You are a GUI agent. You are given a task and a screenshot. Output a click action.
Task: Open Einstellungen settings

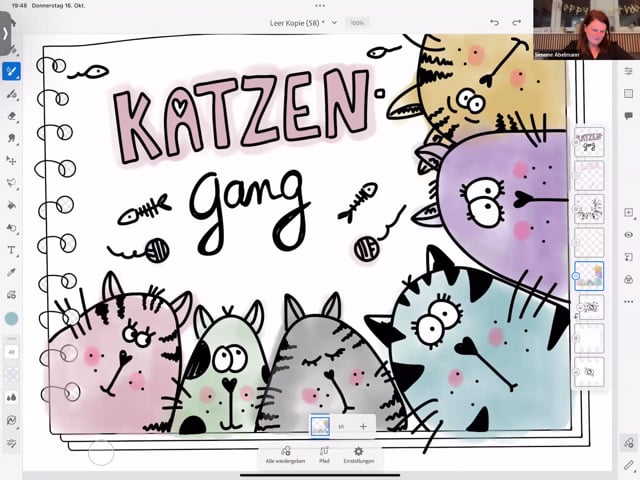[x=358, y=455]
